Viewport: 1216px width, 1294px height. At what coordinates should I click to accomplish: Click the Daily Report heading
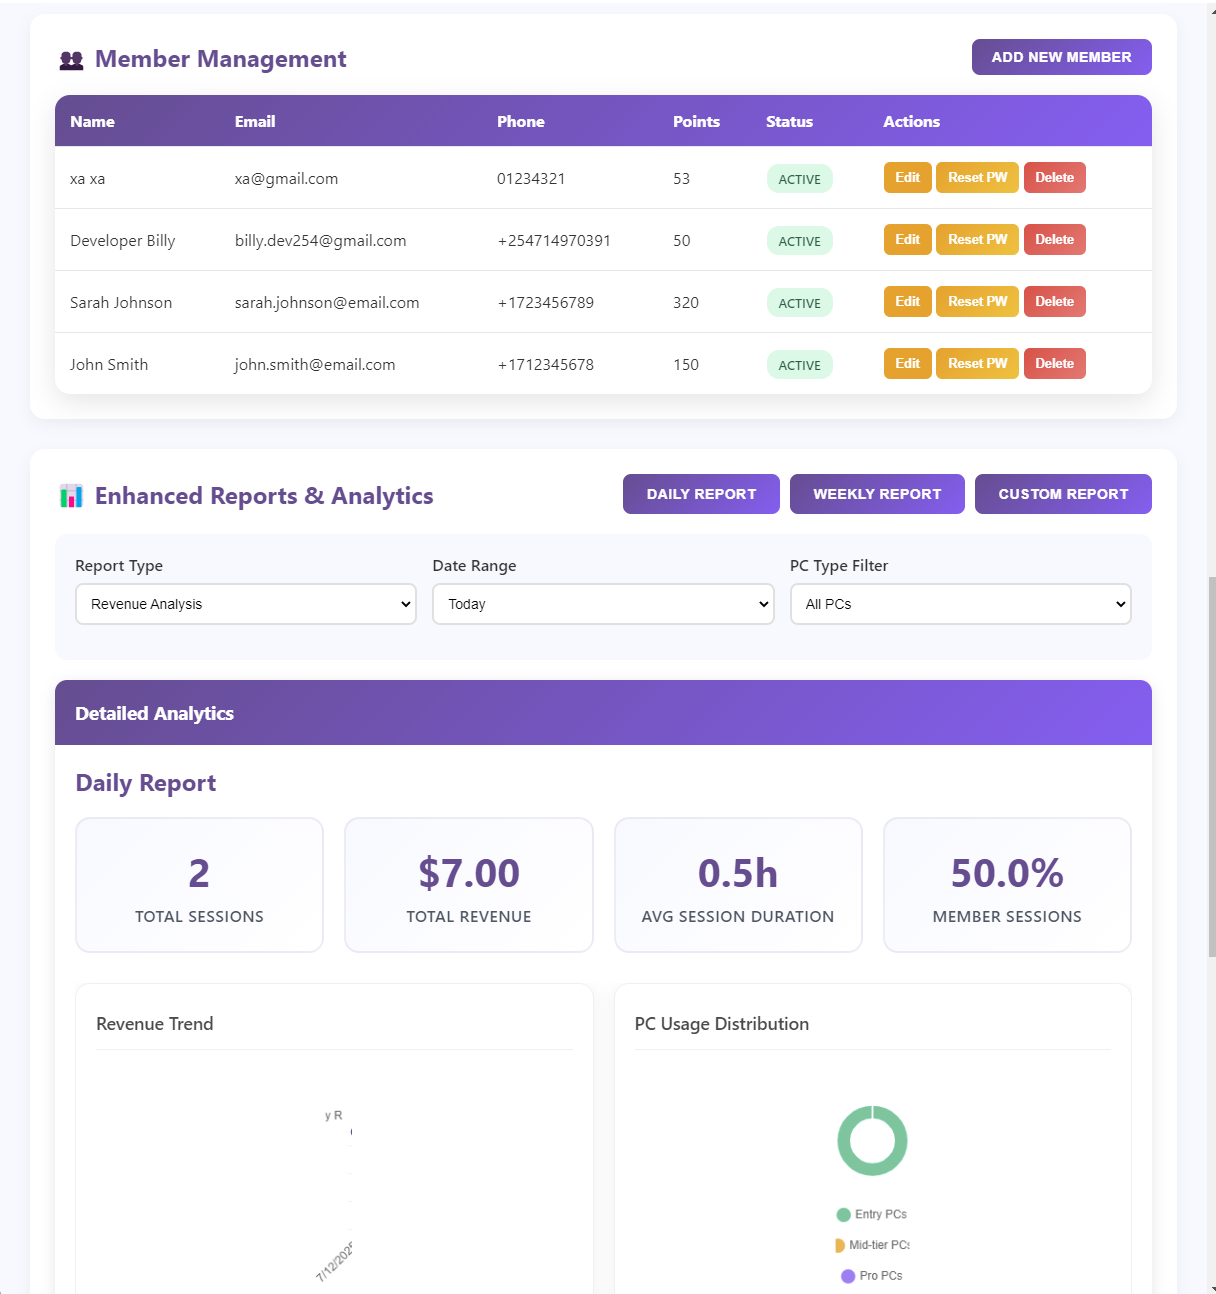tap(146, 783)
